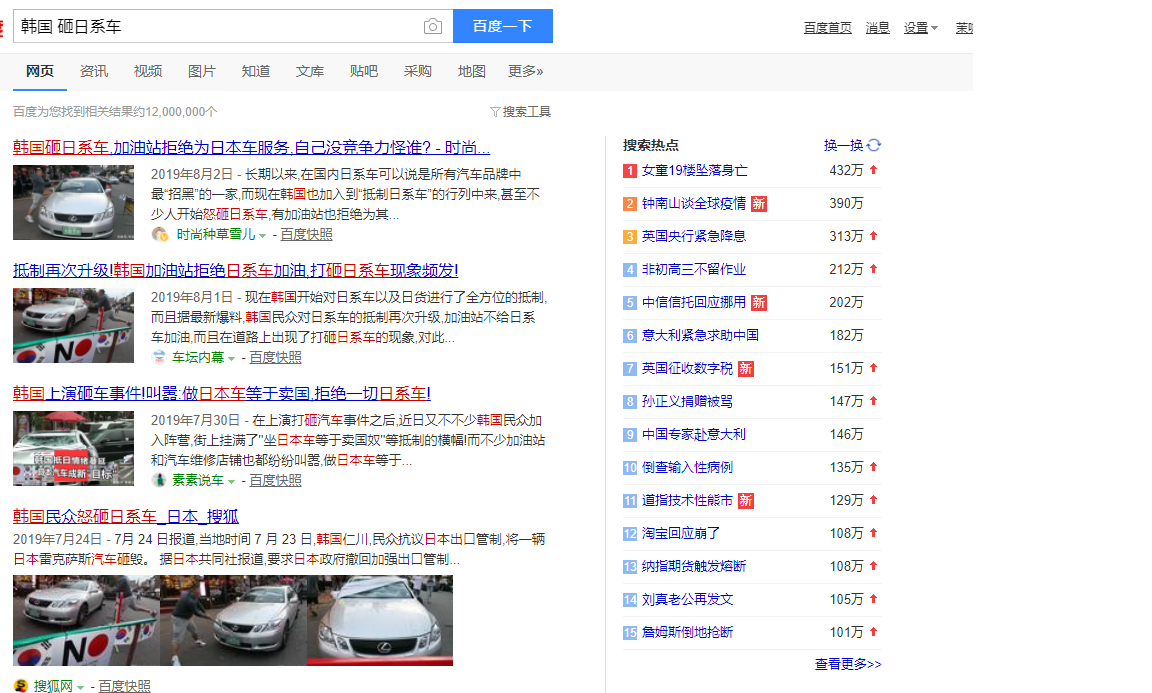Screen dimensions: 1152x693
Task: Open dropdown arrow beside 车坛内幕
Action: 231,359
